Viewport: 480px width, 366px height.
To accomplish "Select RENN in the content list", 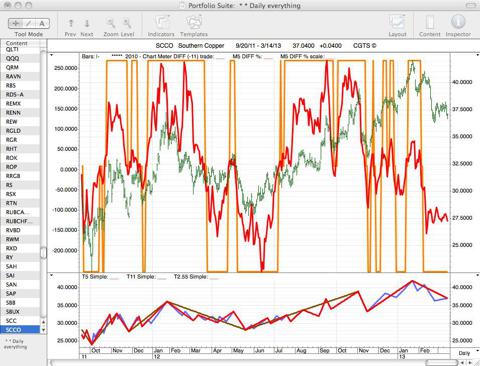I will (20, 113).
